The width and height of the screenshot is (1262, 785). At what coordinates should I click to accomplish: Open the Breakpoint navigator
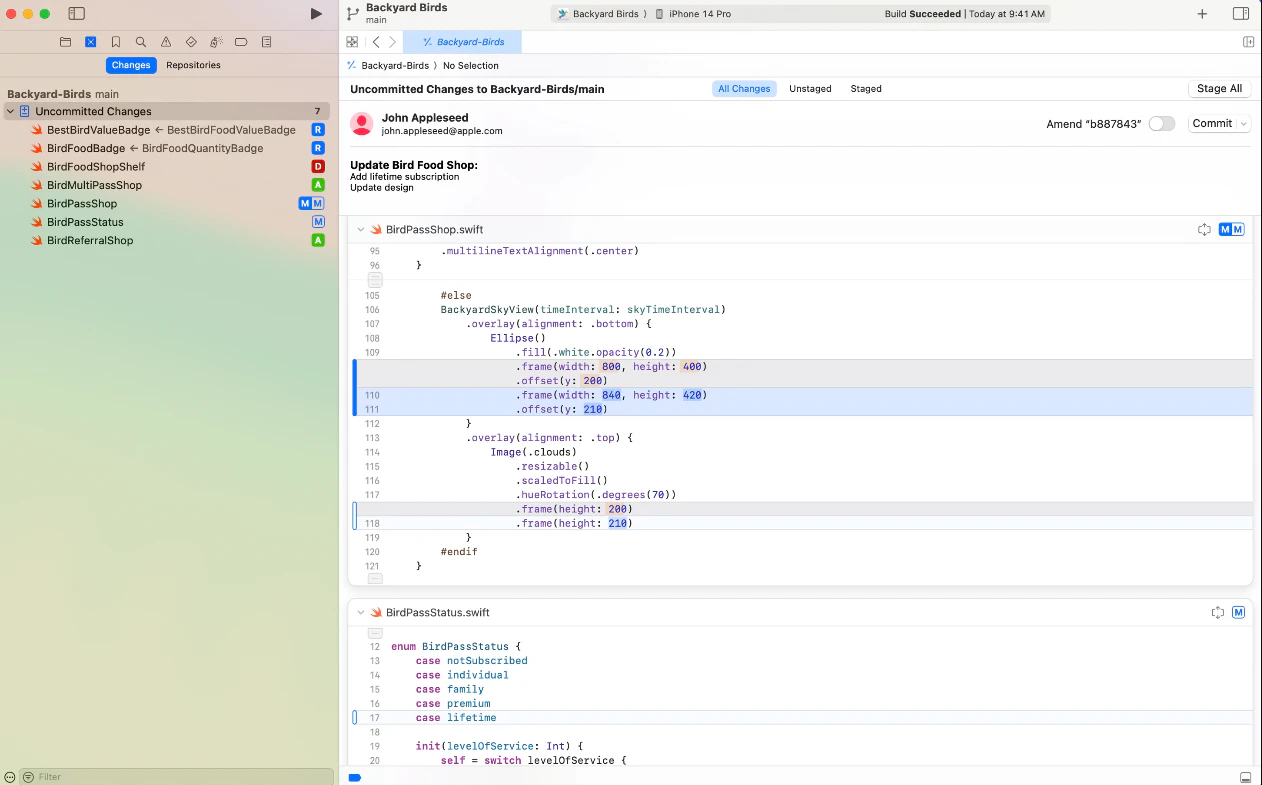(x=241, y=42)
